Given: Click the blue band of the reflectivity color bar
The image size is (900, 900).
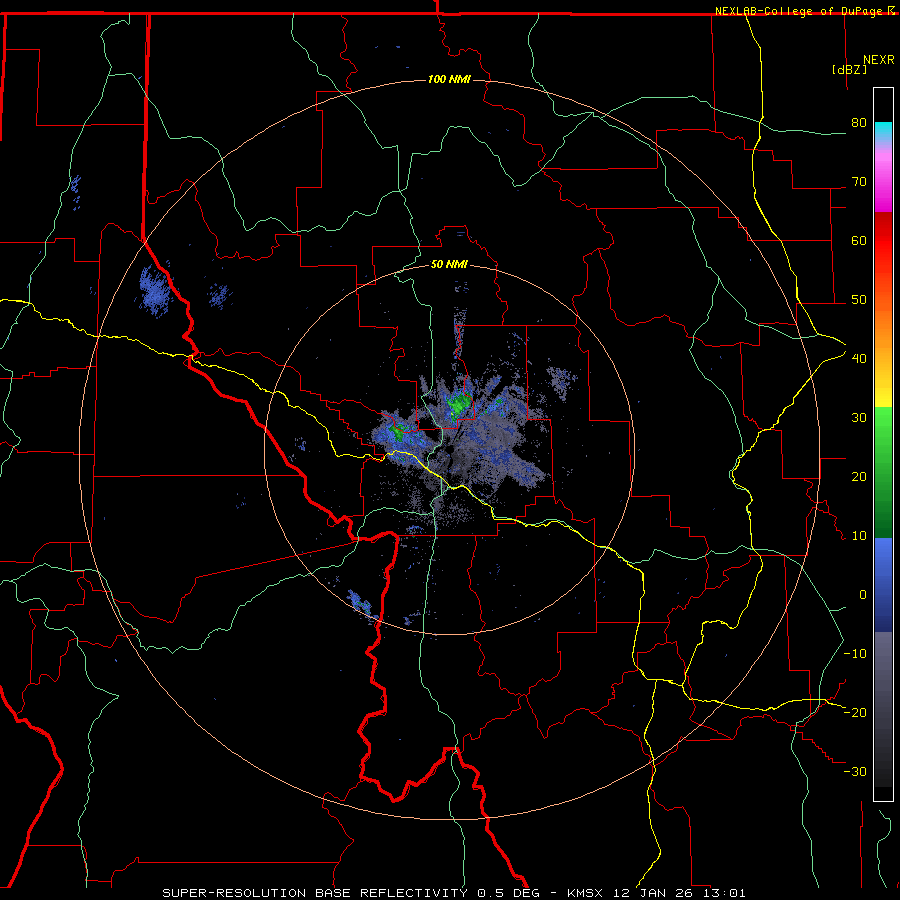Looking at the screenshot, I should click(883, 585).
